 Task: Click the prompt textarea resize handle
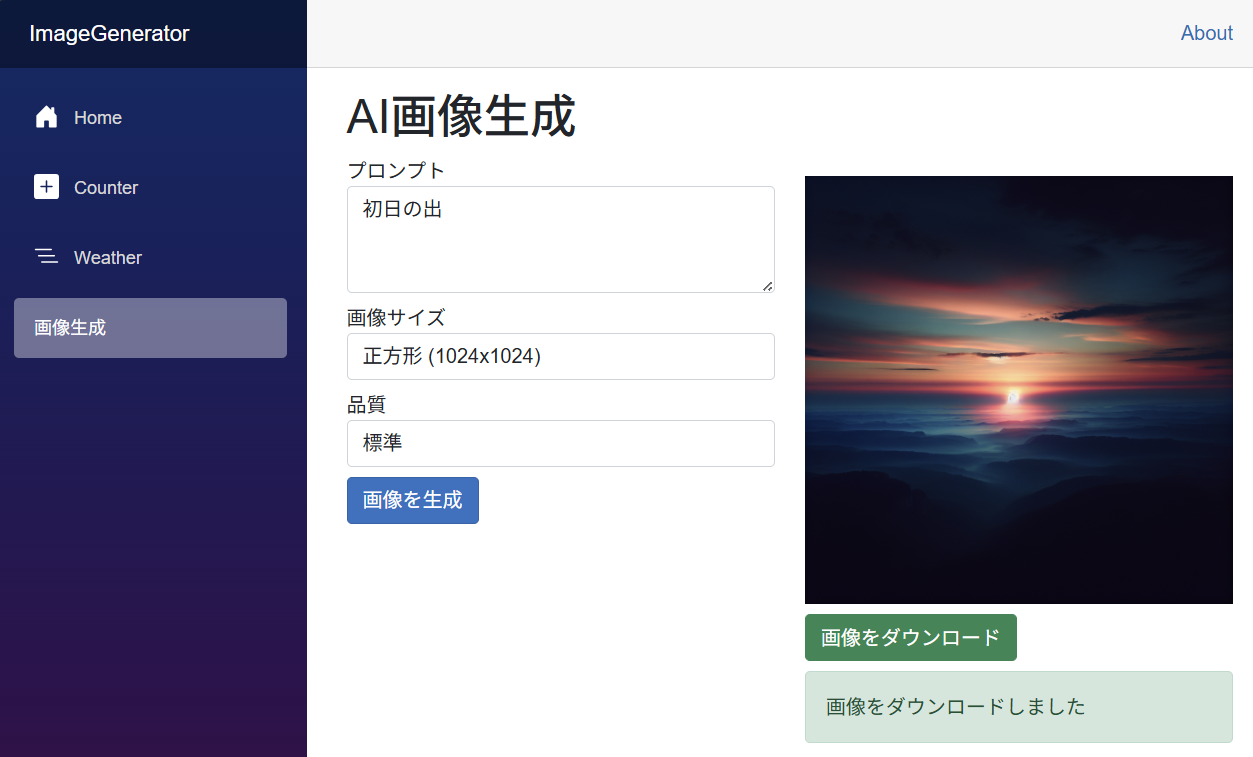point(767,286)
